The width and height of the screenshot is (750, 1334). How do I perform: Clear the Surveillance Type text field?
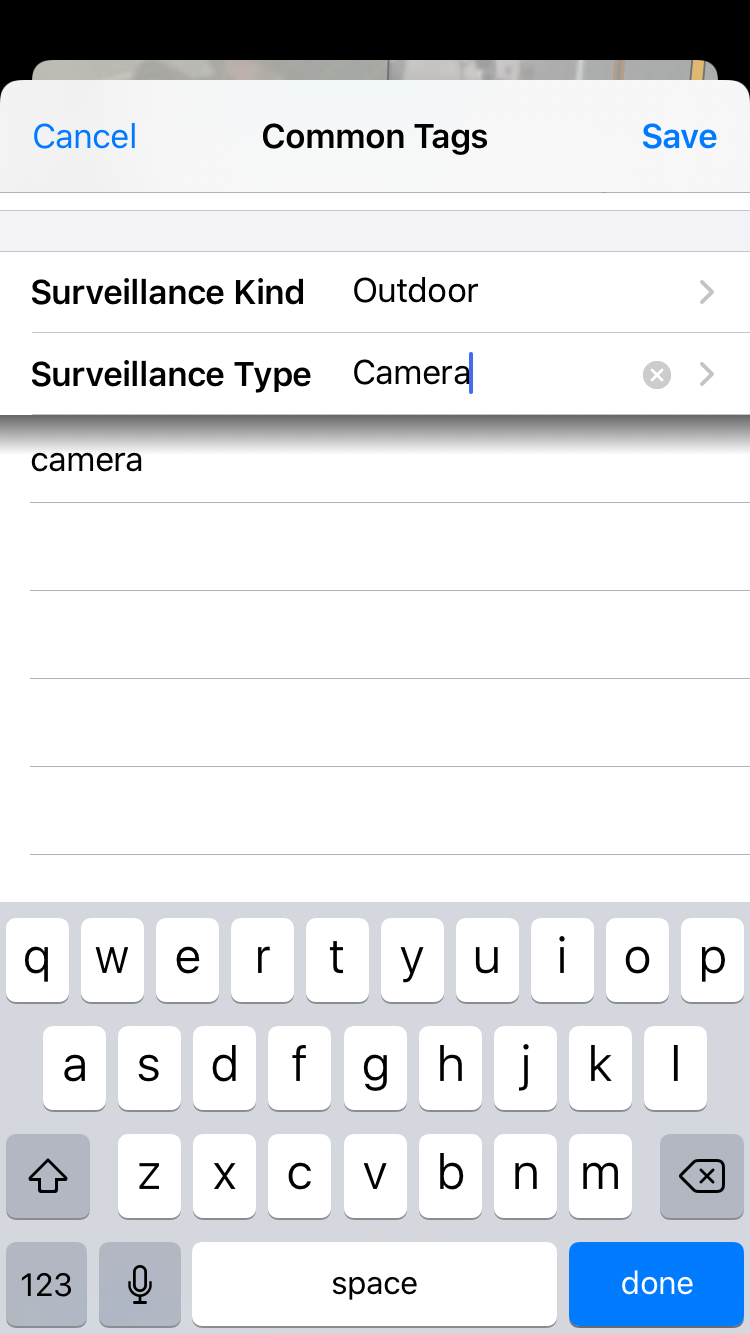(656, 375)
